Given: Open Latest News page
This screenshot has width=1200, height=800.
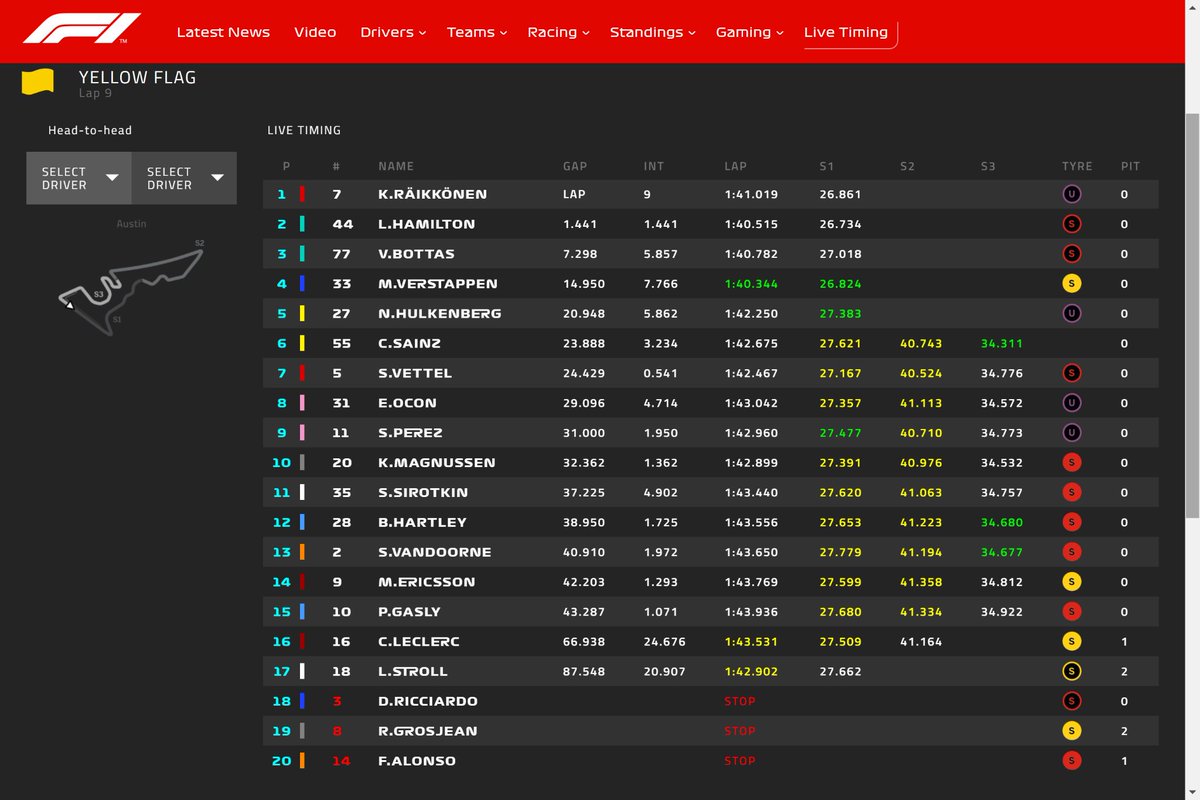Looking at the screenshot, I should [x=223, y=32].
